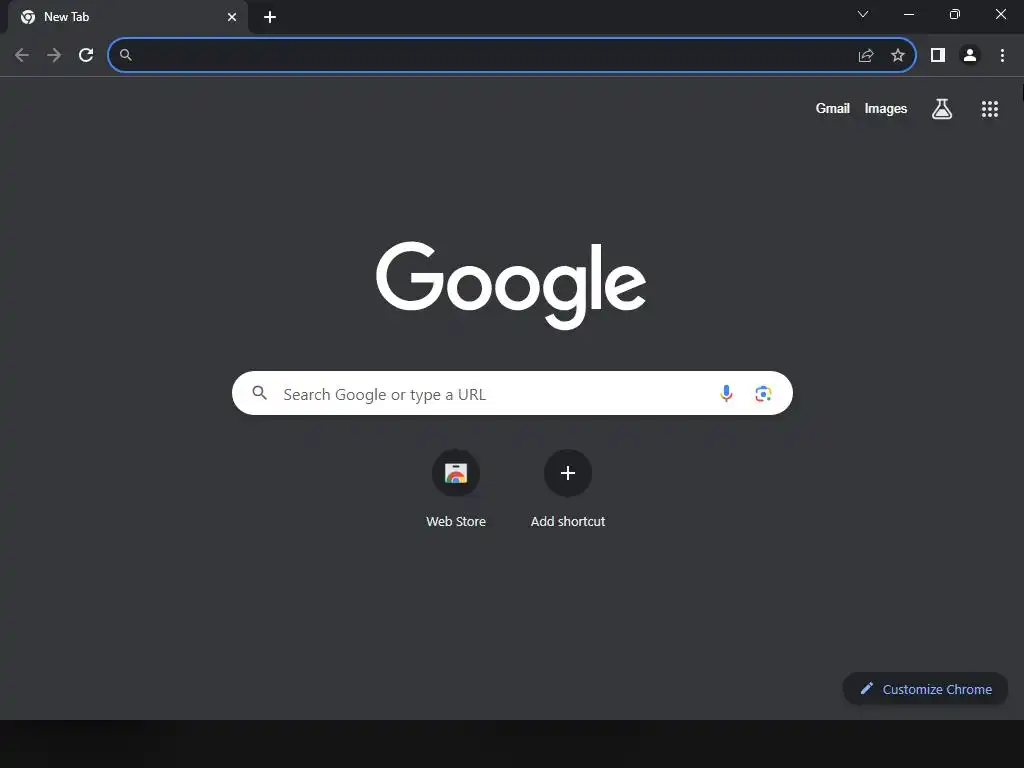Image resolution: width=1024 pixels, height=768 pixels.
Task: Click the Google logo
Action: click(x=511, y=285)
